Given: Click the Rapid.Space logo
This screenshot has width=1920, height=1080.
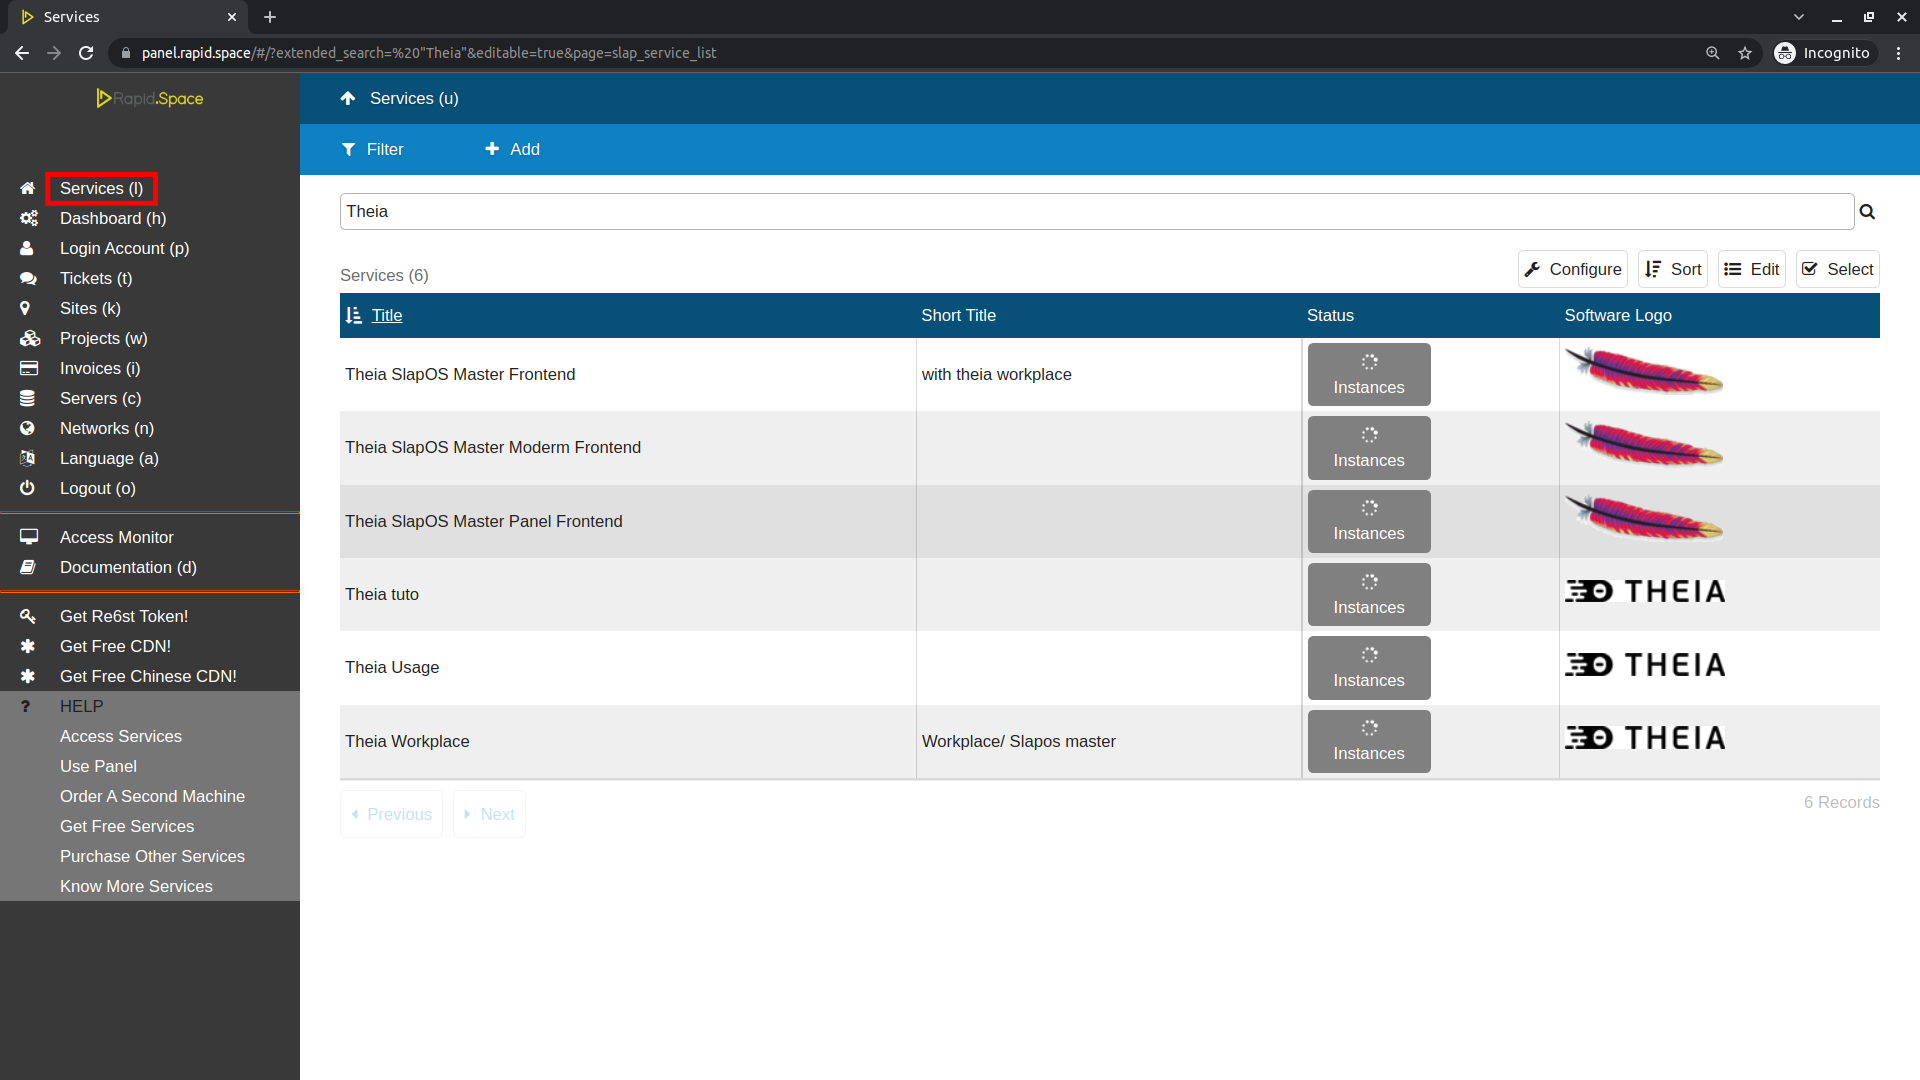Looking at the screenshot, I should pos(150,98).
